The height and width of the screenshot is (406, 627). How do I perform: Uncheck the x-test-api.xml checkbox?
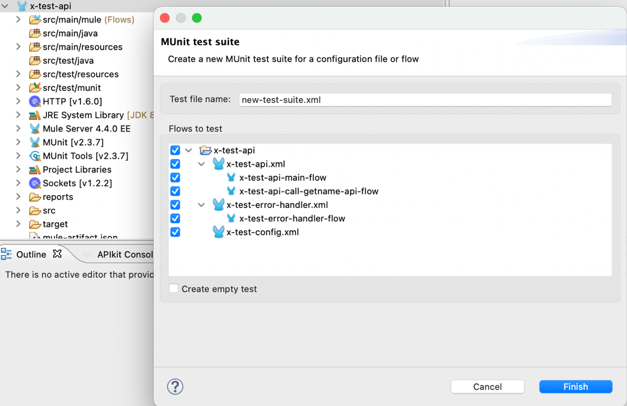[x=175, y=164]
